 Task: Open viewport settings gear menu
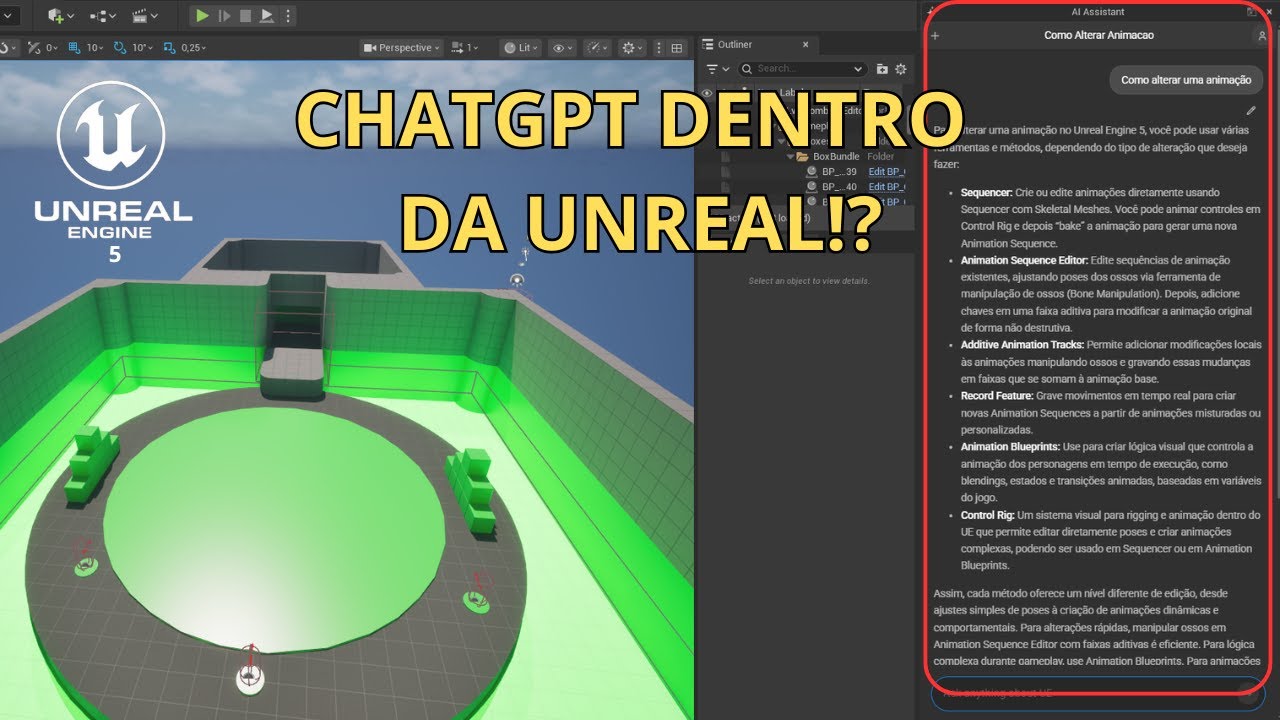632,47
